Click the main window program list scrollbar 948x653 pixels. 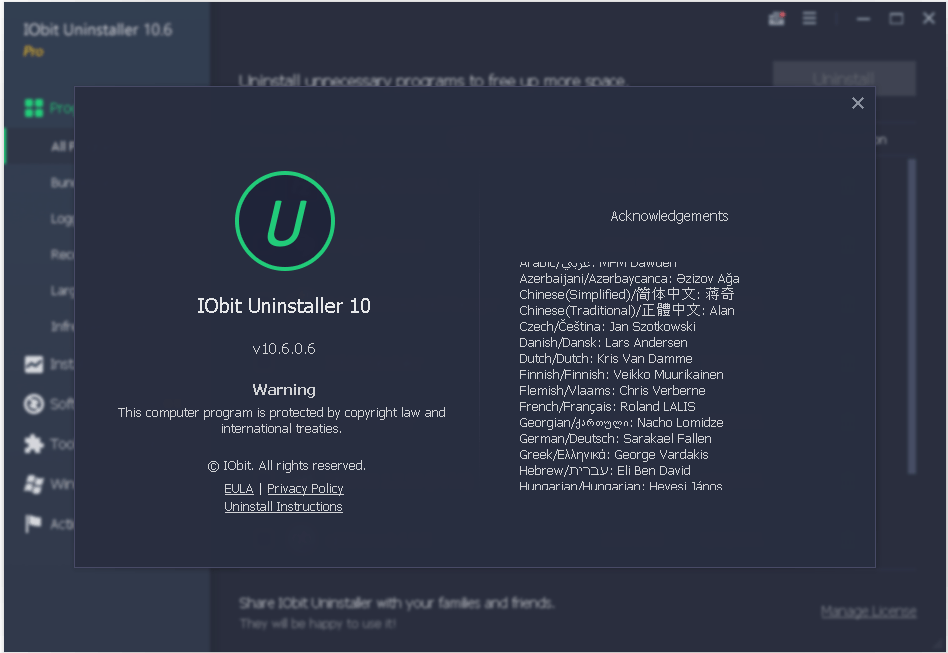912,316
